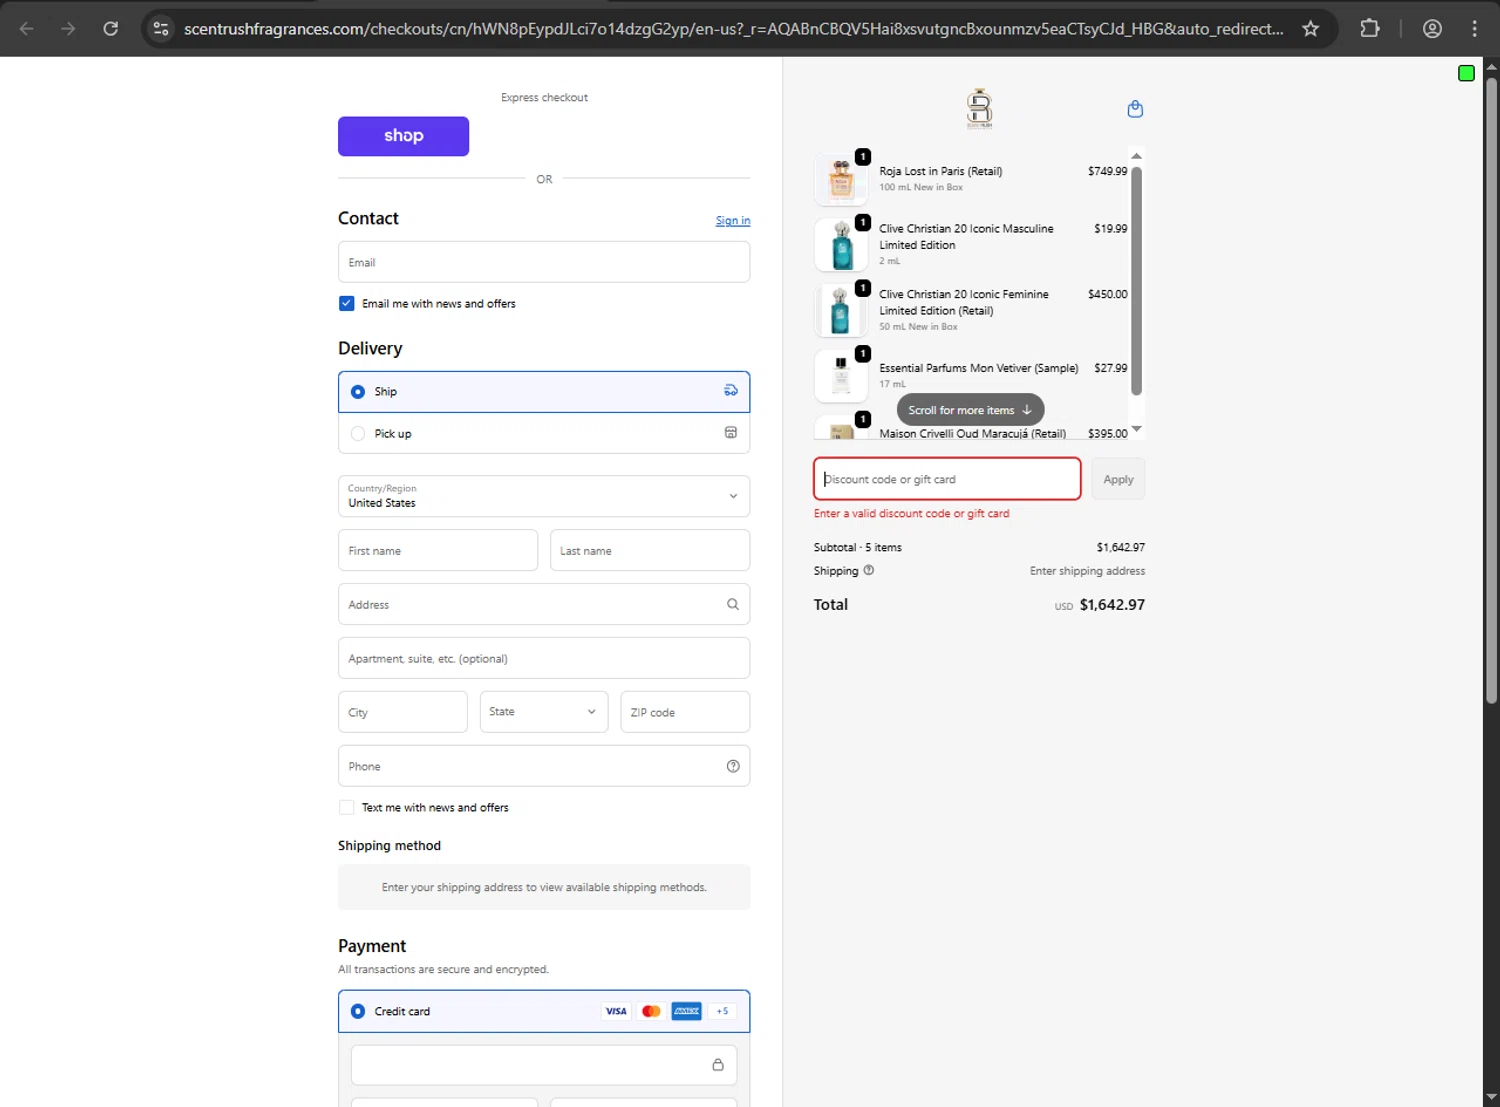The image size is (1500, 1107).
Task: Focus the Address field
Action: (544, 604)
